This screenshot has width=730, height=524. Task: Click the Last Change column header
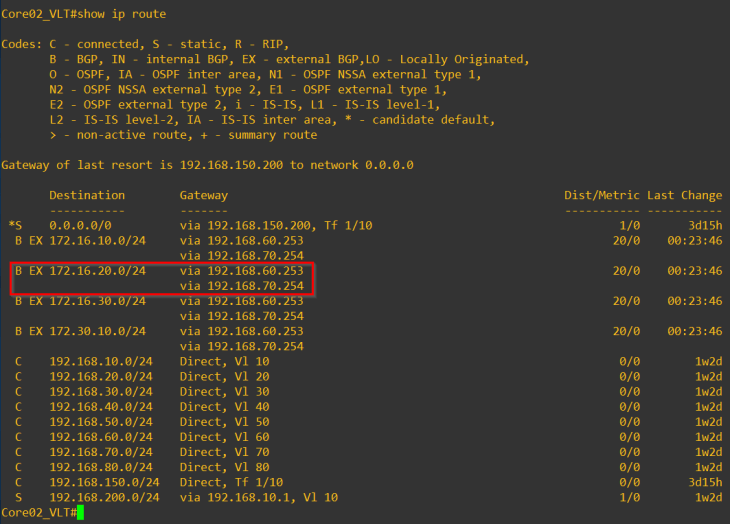[684, 195]
